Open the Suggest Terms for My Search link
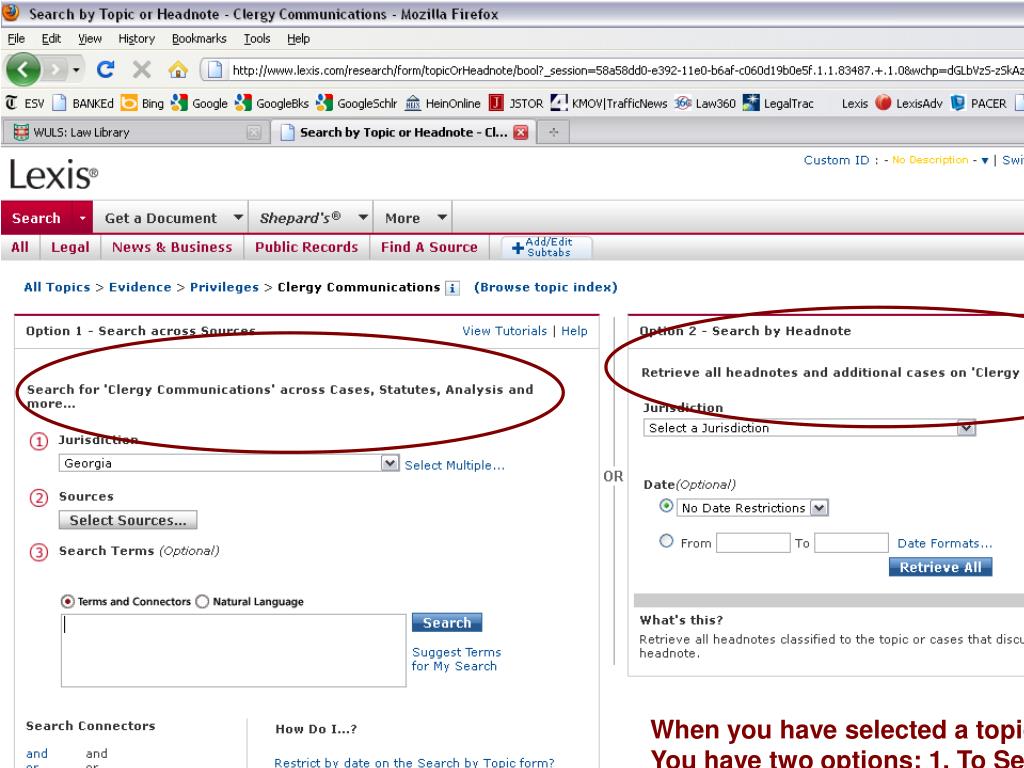 coord(456,659)
